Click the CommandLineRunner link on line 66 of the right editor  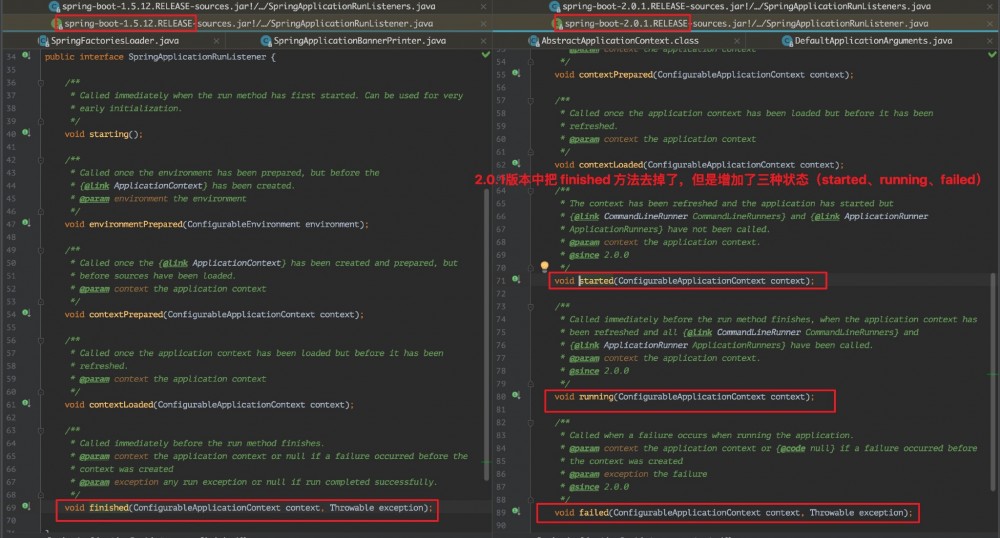coord(645,216)
